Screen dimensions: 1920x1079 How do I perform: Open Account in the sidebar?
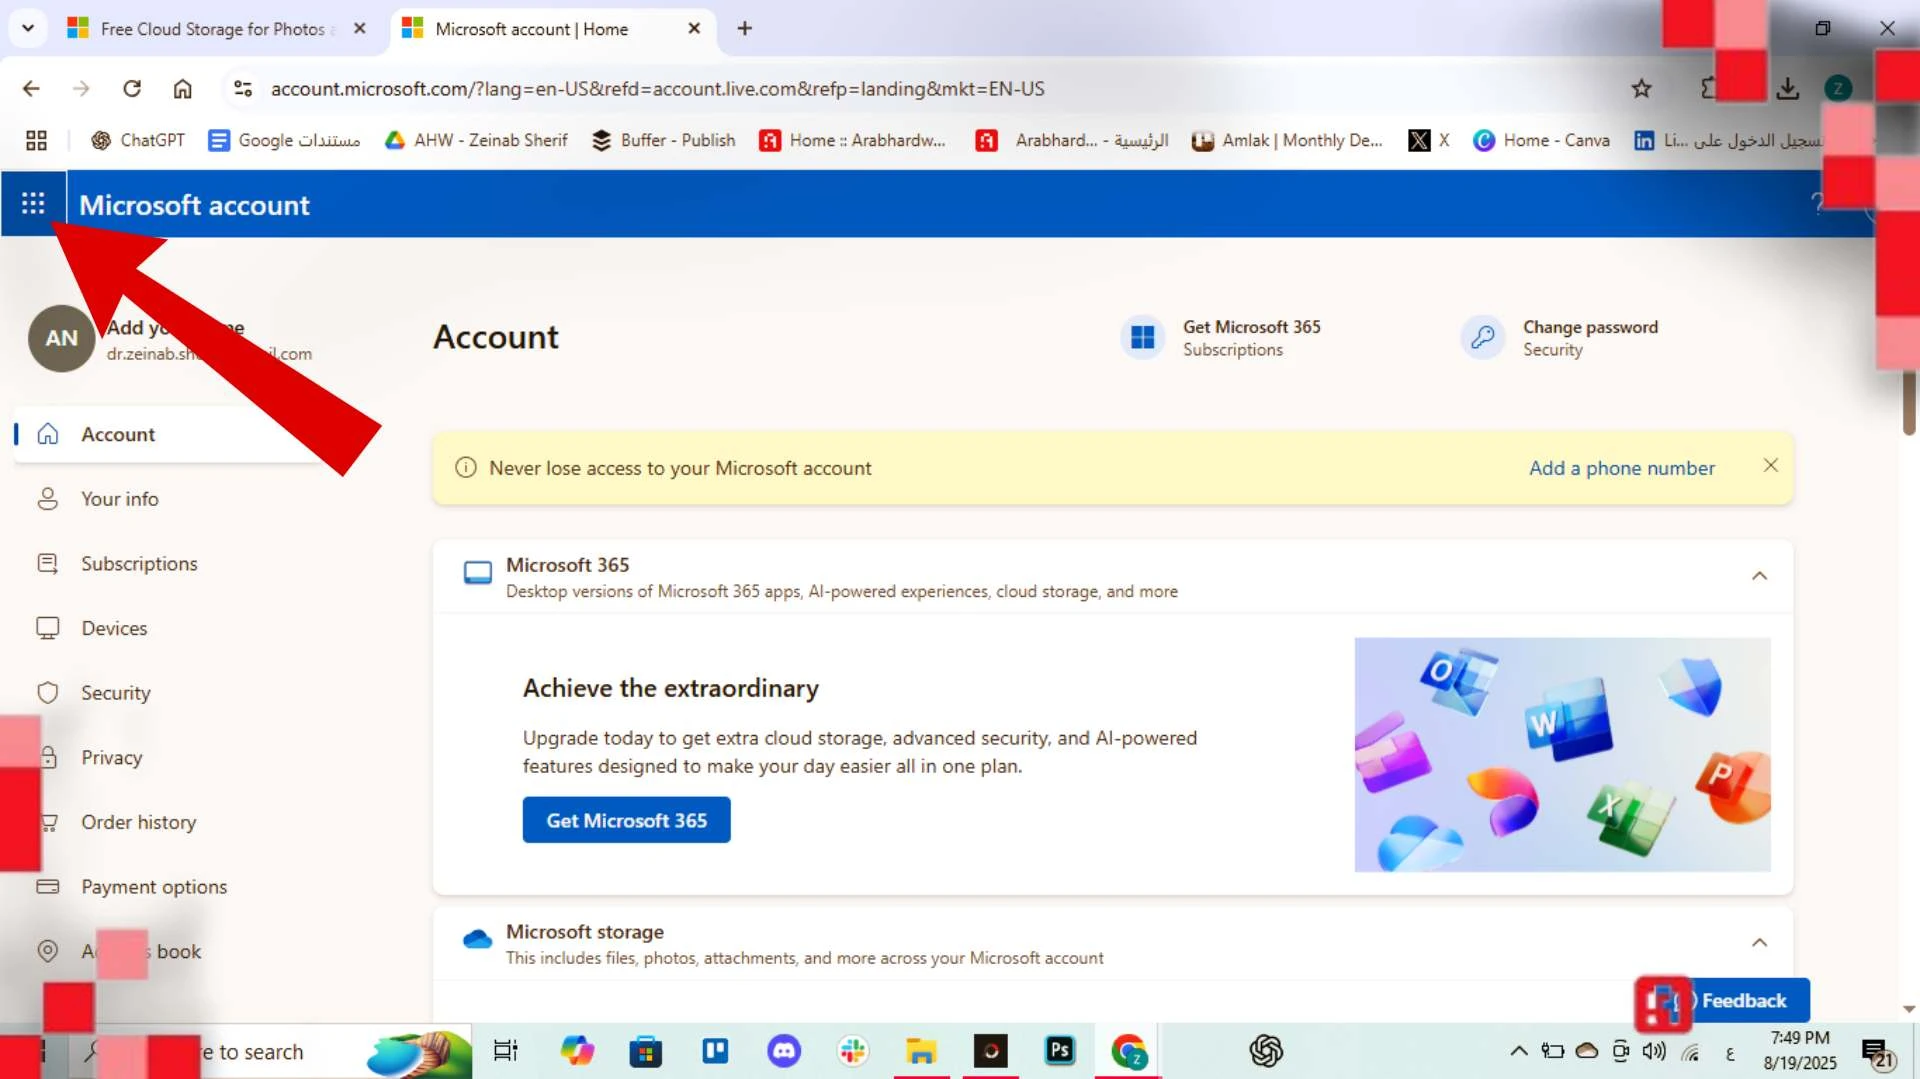(x=170, y=434)
